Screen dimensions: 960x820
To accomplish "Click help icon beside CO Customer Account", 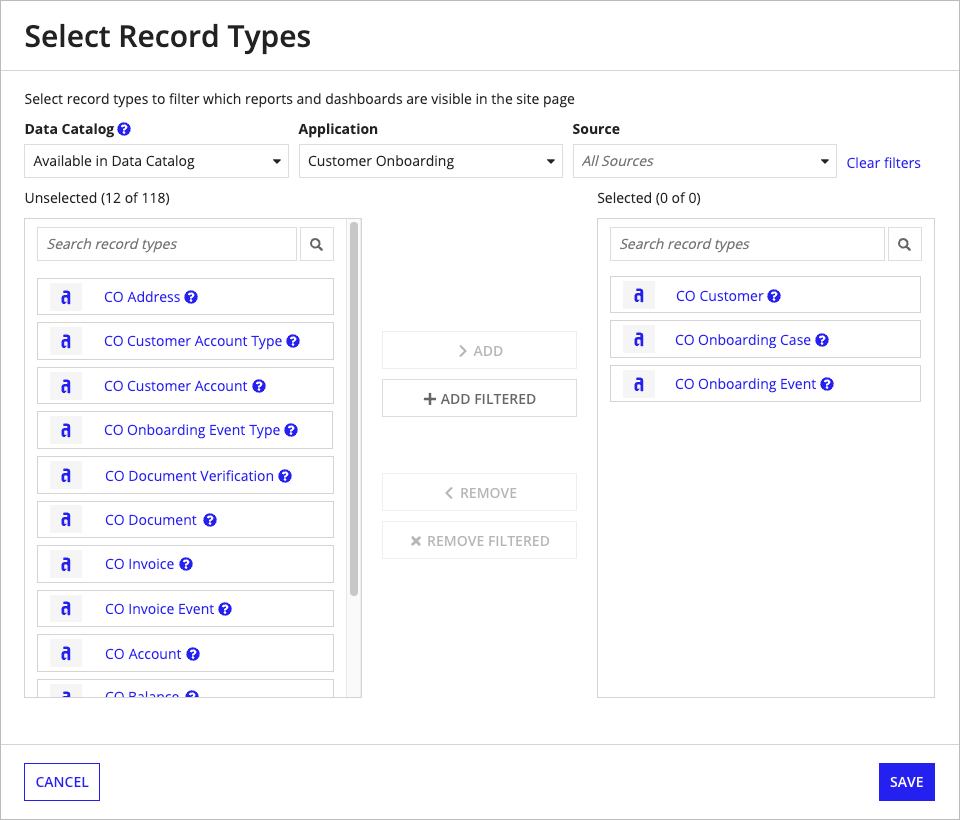I will 259,386.
